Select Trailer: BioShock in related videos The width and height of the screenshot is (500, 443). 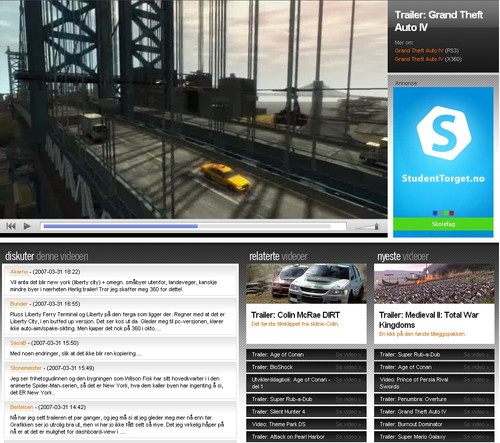306,367
